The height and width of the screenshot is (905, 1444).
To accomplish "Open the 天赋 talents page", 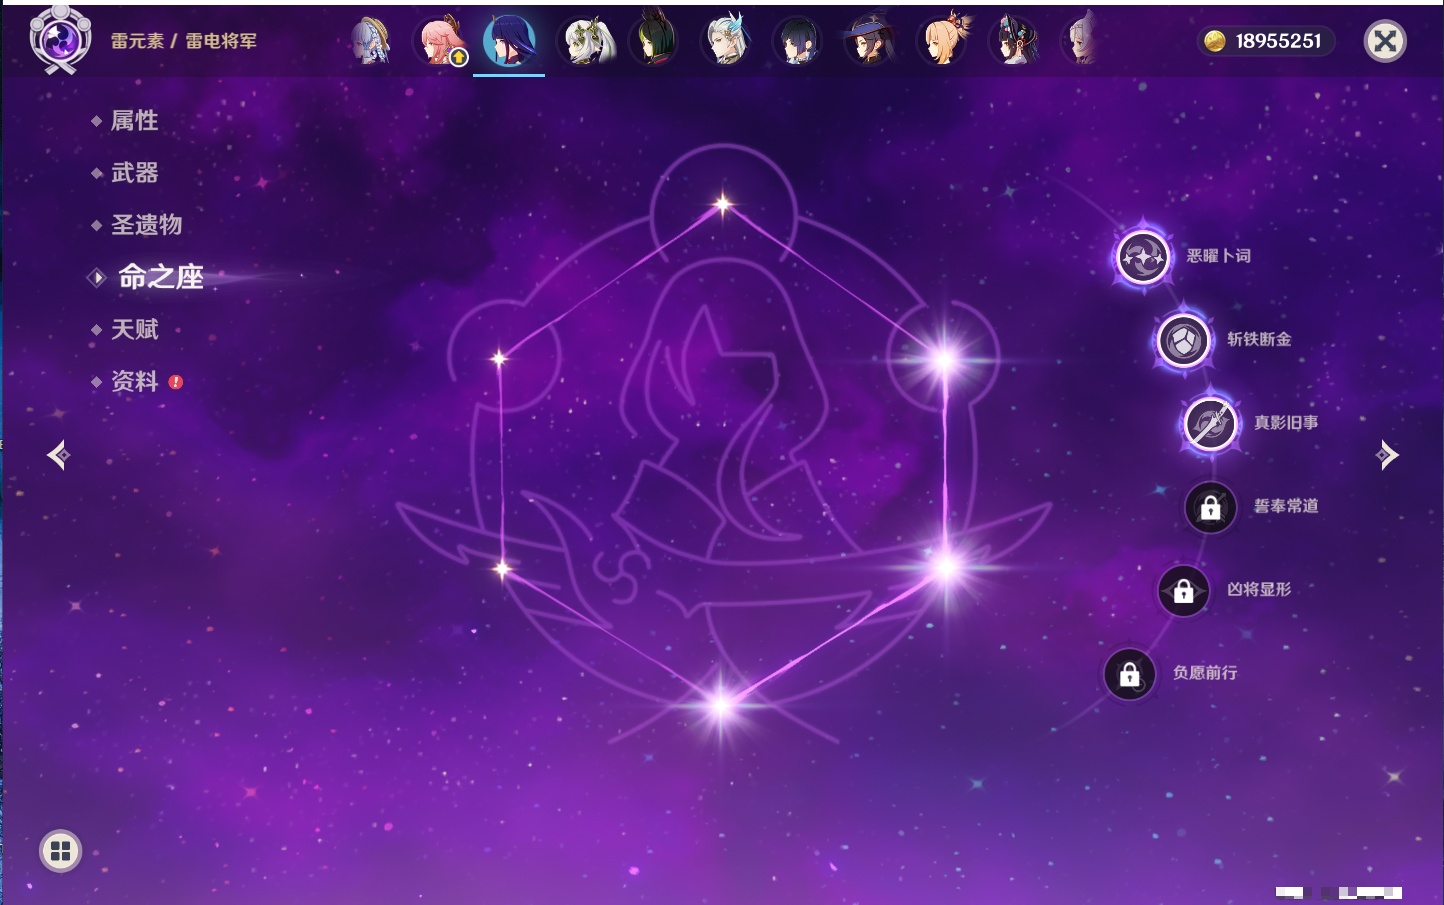I will point(134,329).
